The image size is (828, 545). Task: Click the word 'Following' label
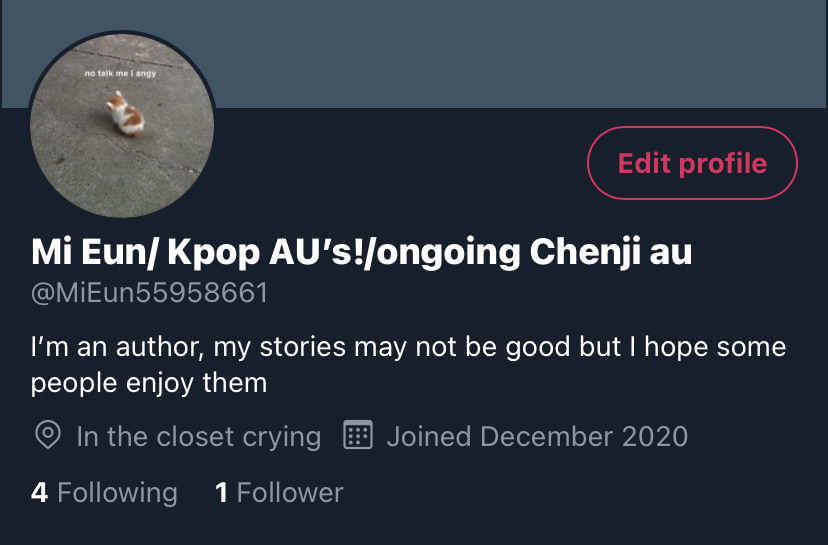[x=117, y=492]
